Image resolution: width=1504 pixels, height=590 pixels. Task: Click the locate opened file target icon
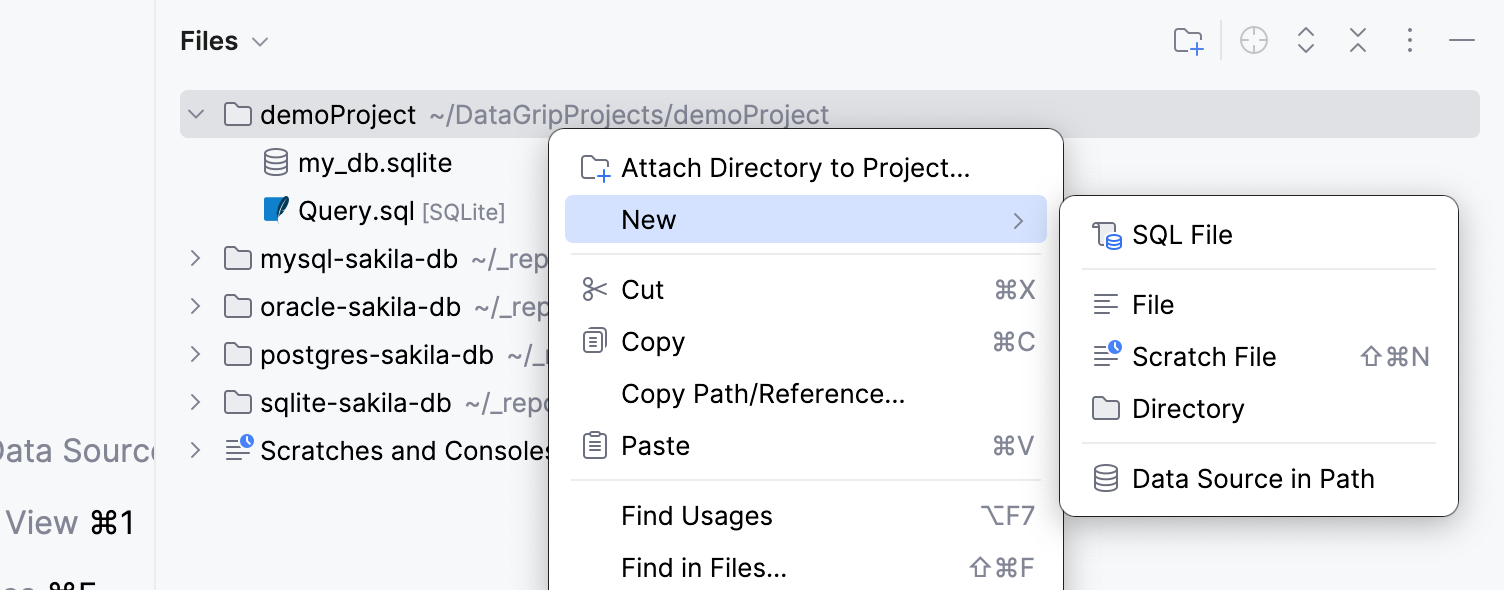(x=1253, y=40)
